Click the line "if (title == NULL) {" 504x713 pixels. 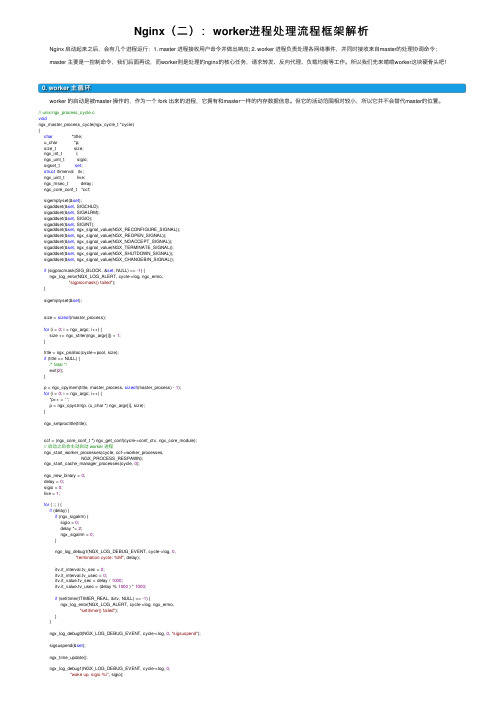tap(62, 358)
